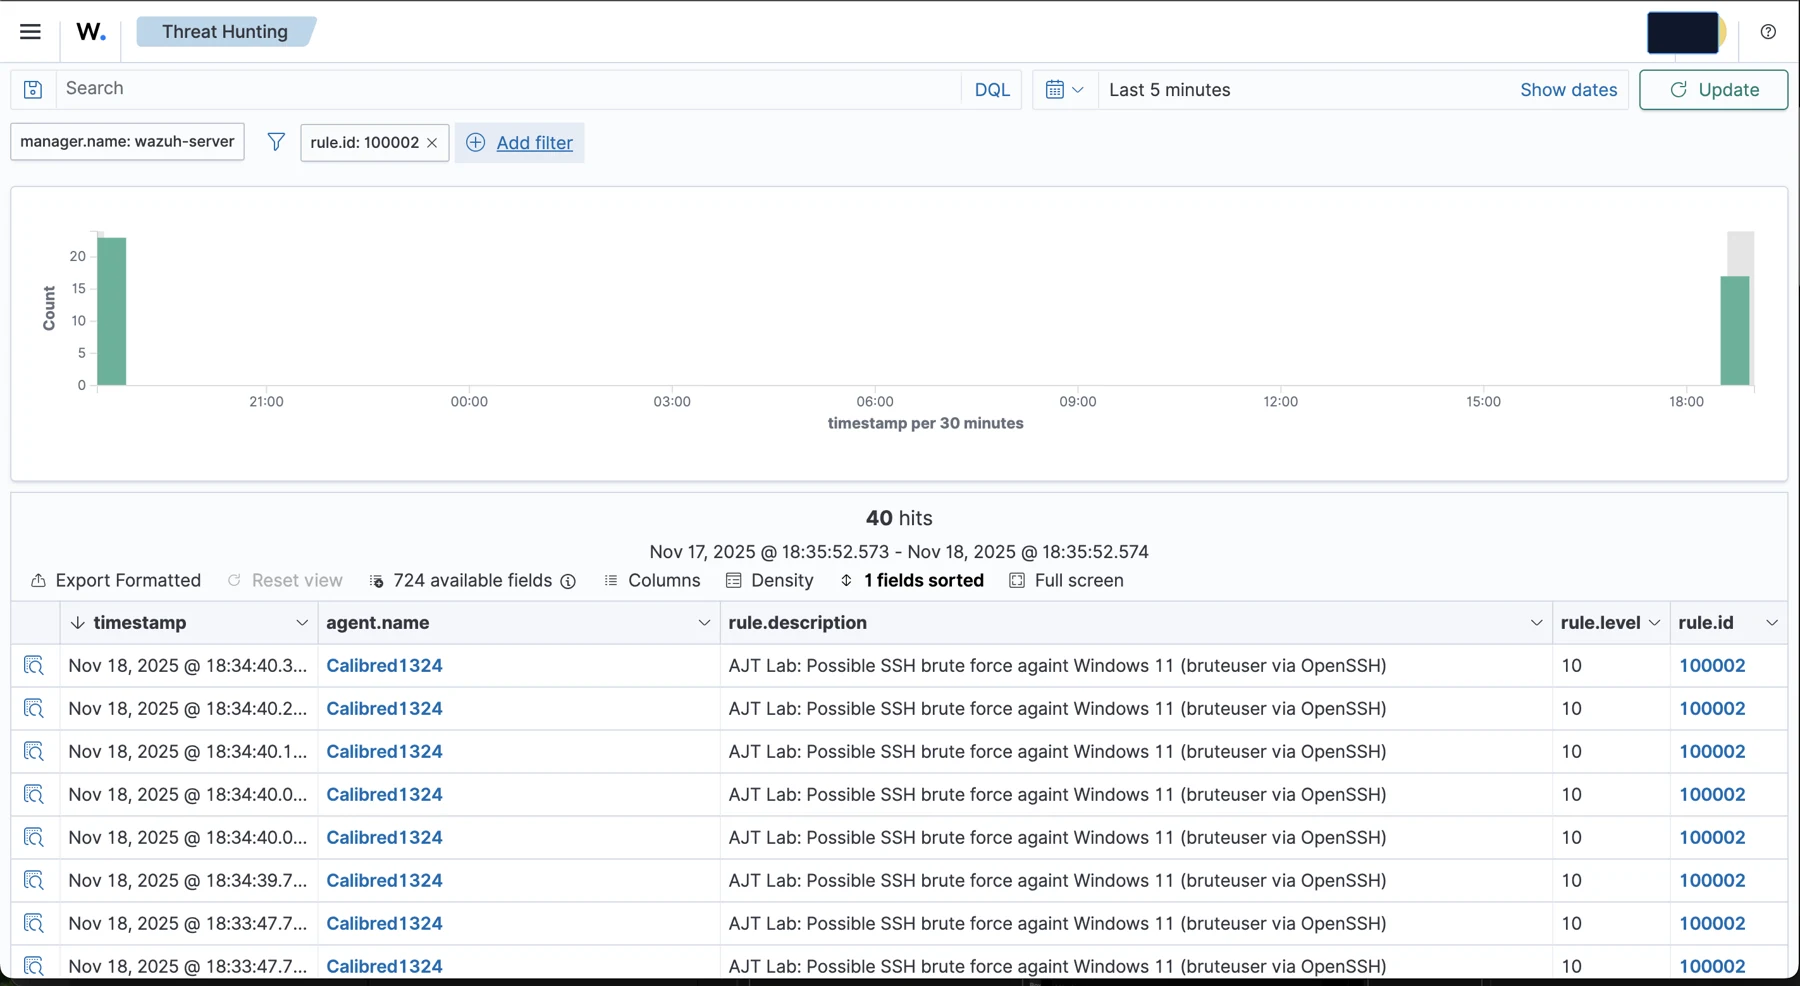Open rule.description column options chevron

[1536, 623]
